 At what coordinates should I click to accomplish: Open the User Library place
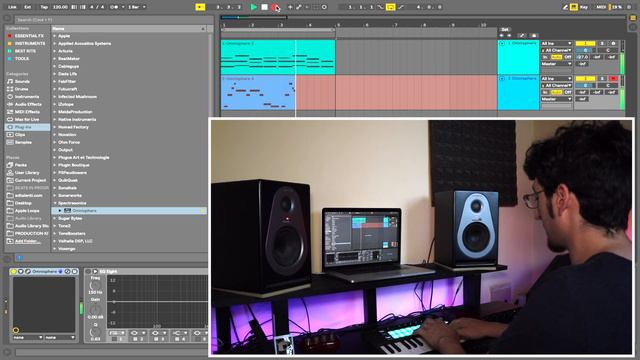coord(27,173)
